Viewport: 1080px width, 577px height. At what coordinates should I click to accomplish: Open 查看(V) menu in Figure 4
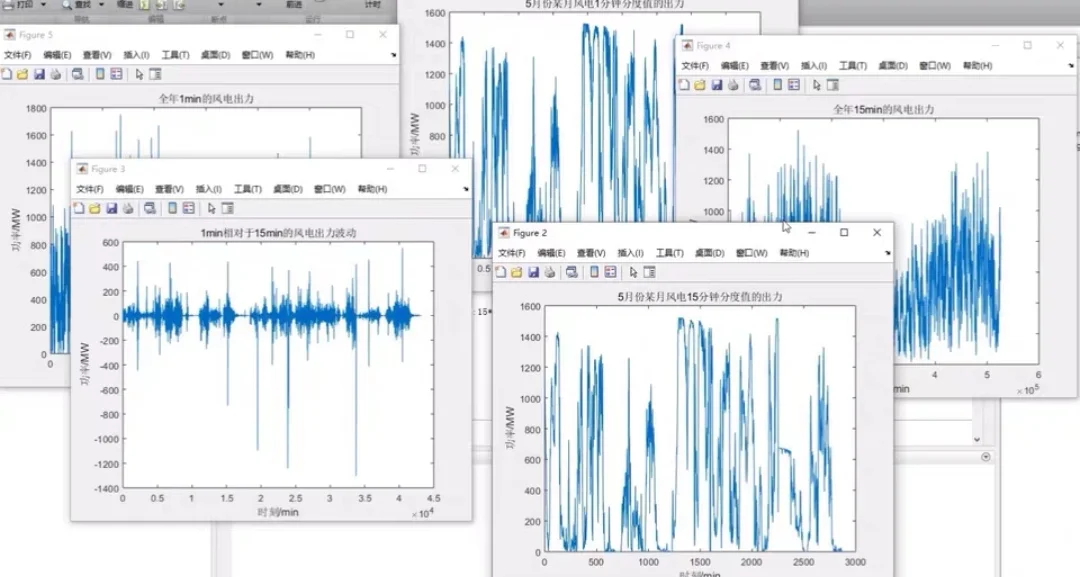click(x=774, y=66)
